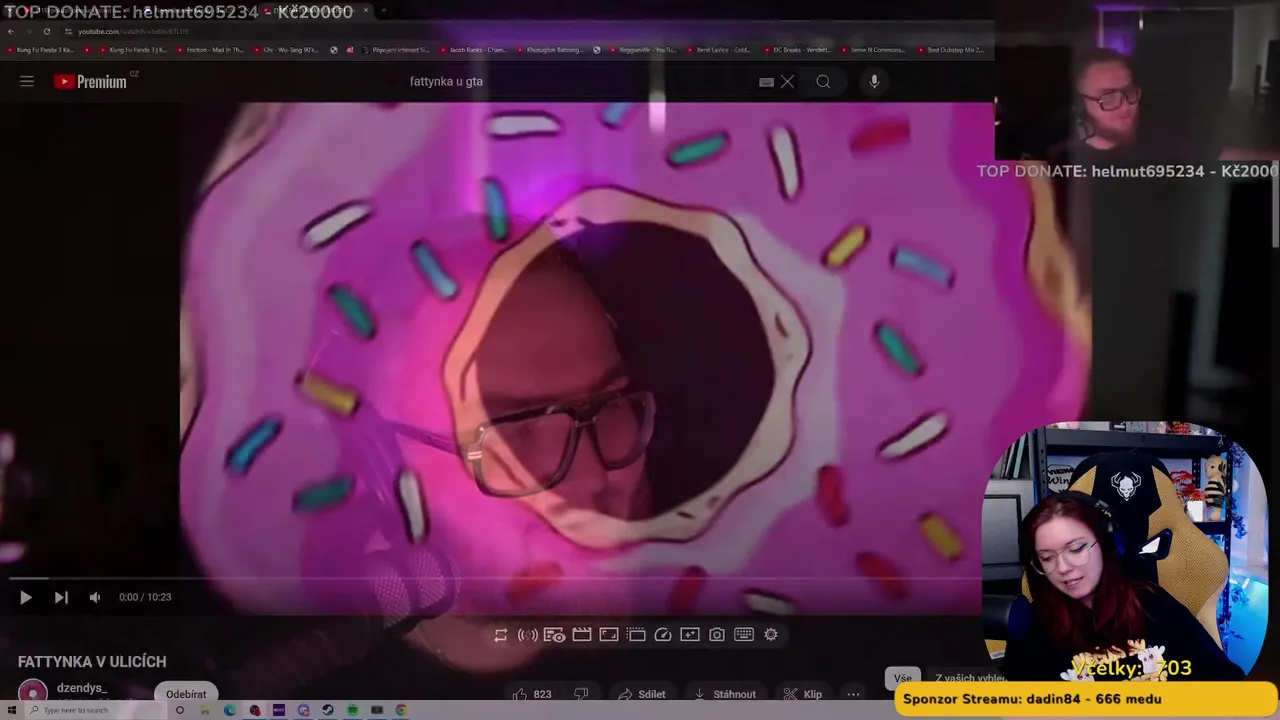The image size is (1280, 720).
Task: Open Microsoft Edge from the taskbar
Action: pyautogui.click(x=230, y=710)
